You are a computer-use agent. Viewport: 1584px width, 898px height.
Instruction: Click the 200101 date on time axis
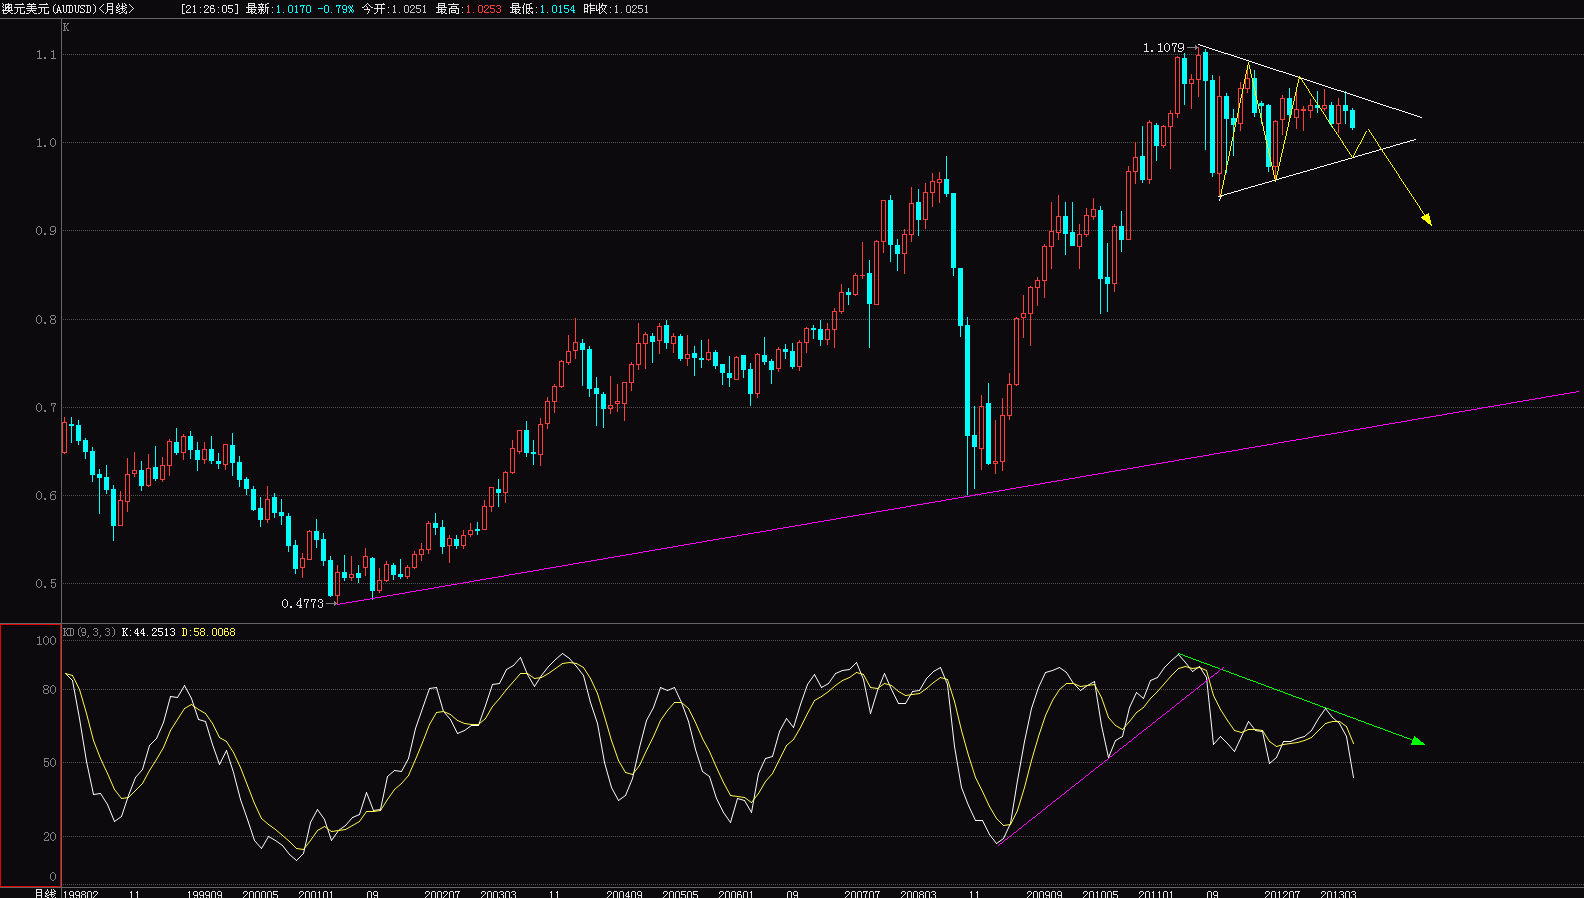(x=317, y=893)
